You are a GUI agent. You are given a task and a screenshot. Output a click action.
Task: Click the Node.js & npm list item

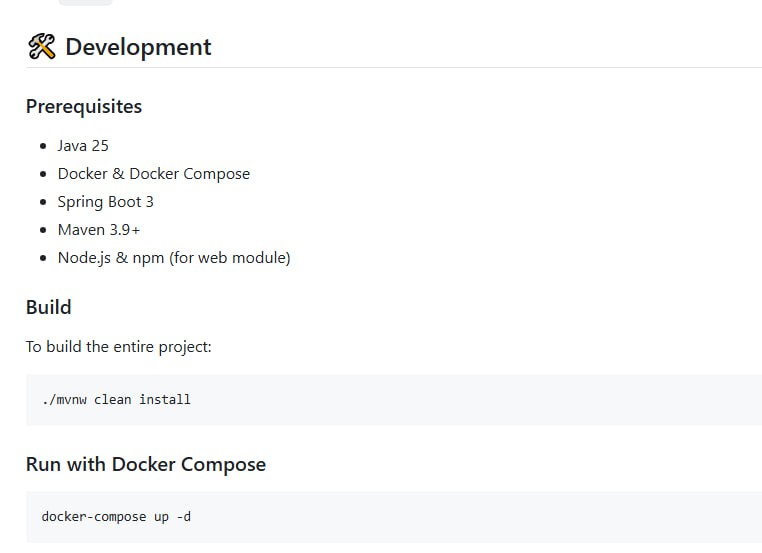tap(173, 258)
